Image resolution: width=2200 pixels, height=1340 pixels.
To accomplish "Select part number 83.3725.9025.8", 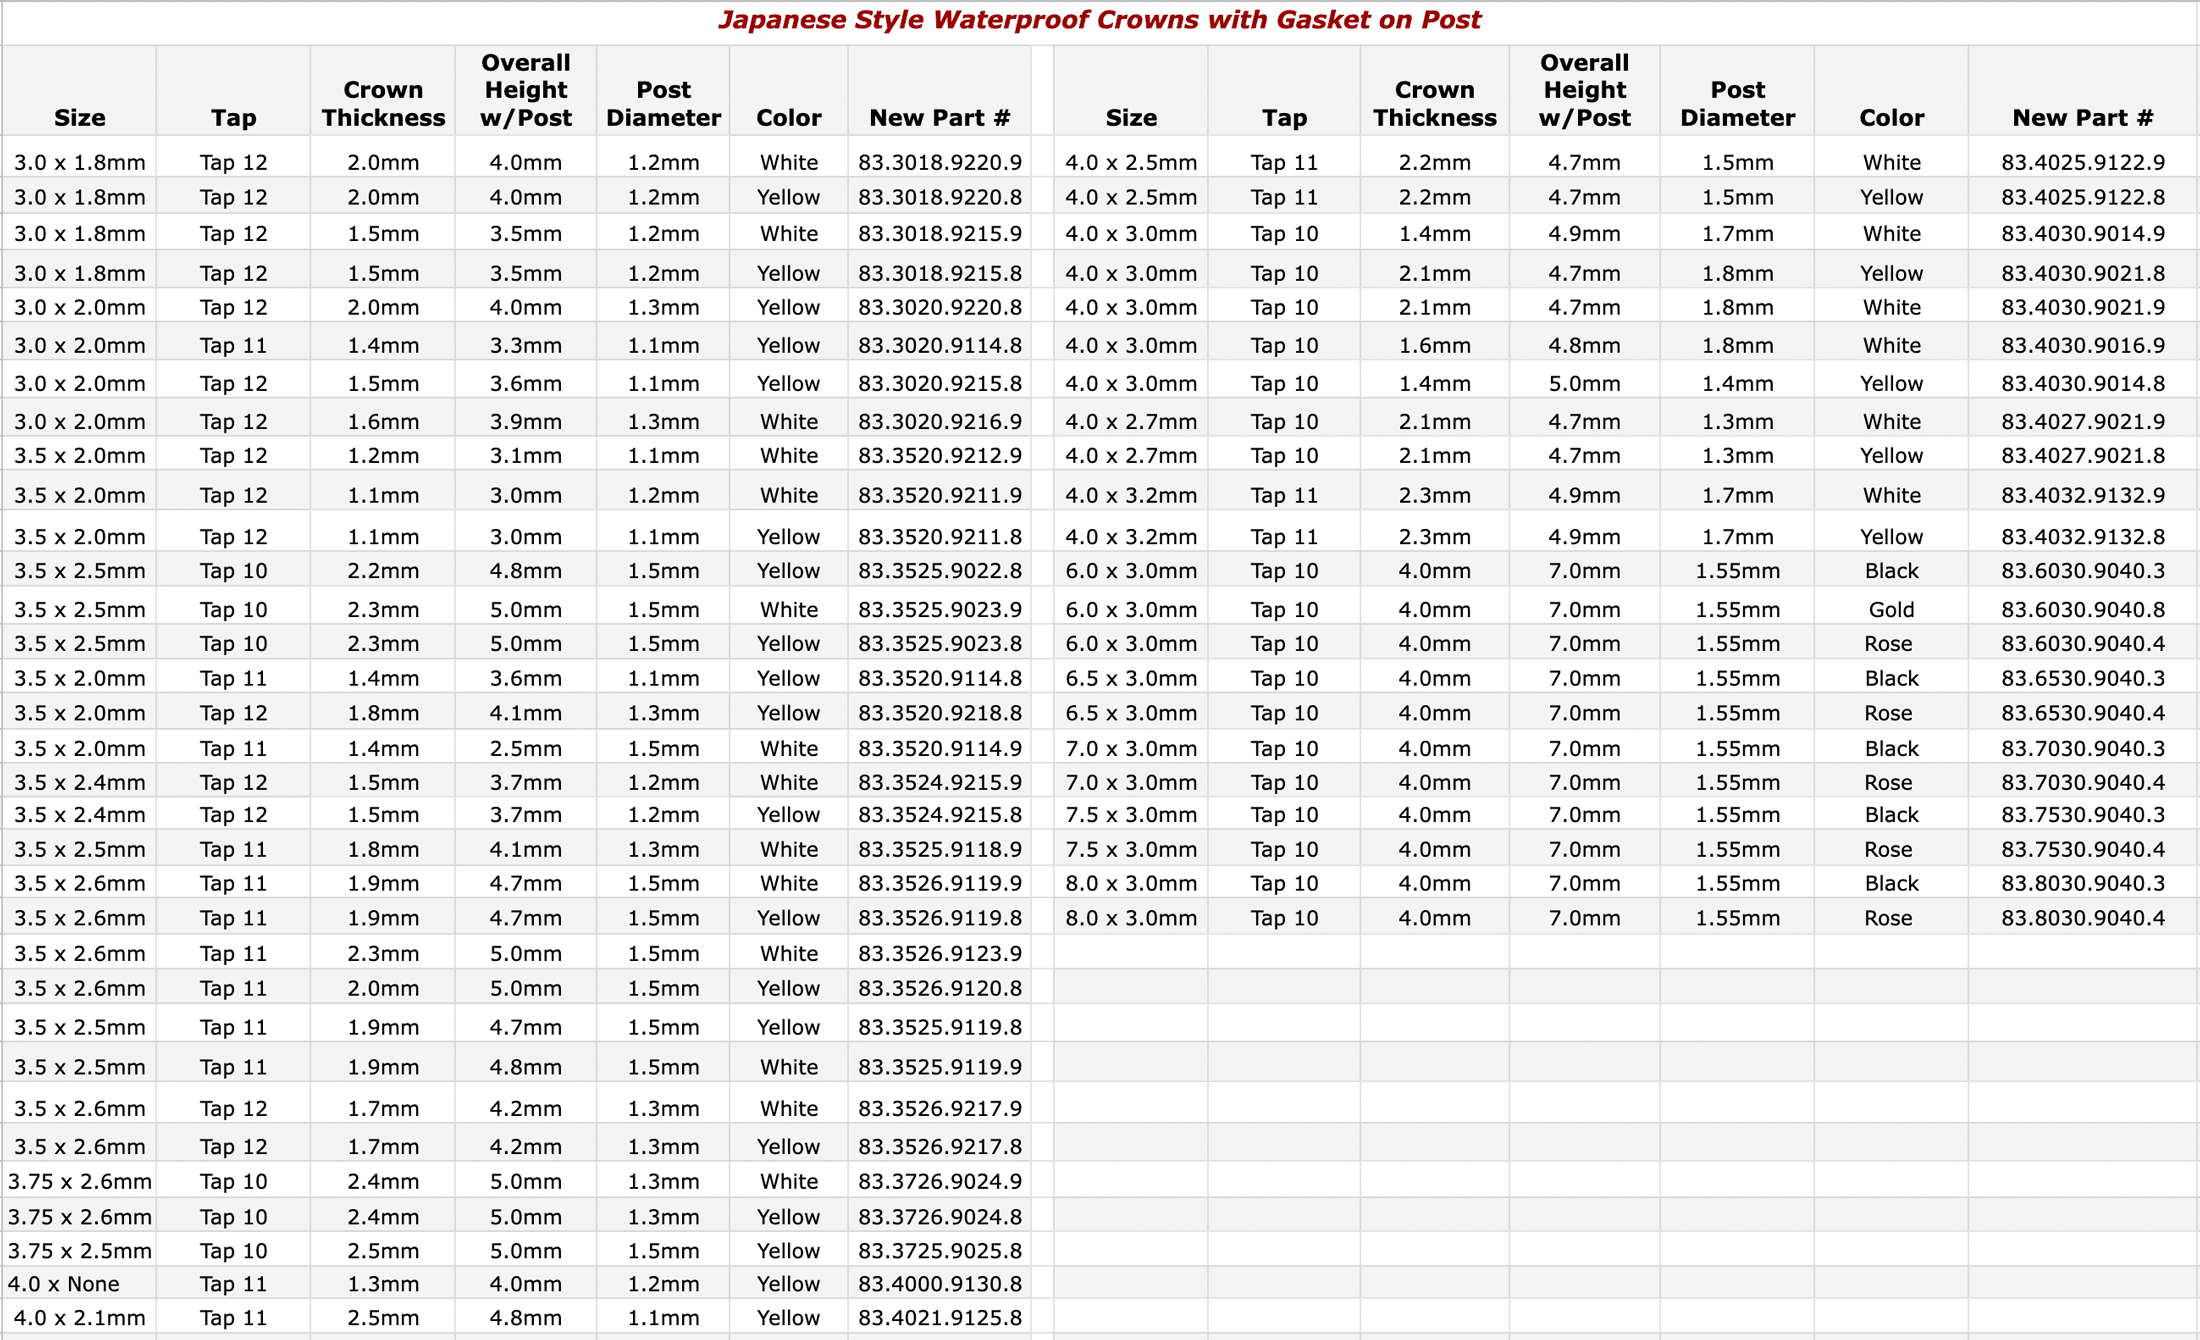I will coord(940,1250).
